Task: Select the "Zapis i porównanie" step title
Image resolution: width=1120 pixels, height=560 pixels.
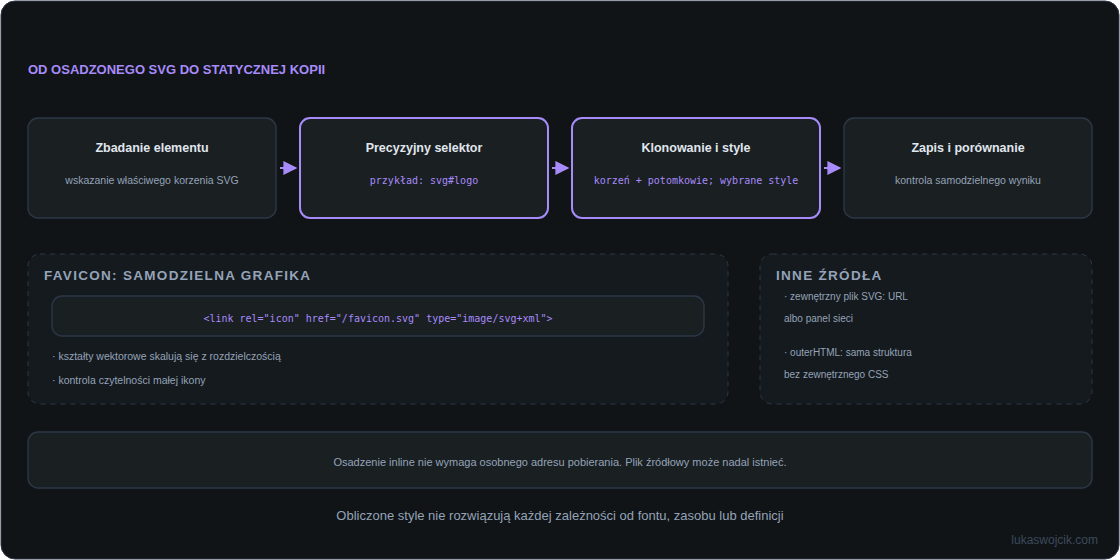Action: coord(968,148)
